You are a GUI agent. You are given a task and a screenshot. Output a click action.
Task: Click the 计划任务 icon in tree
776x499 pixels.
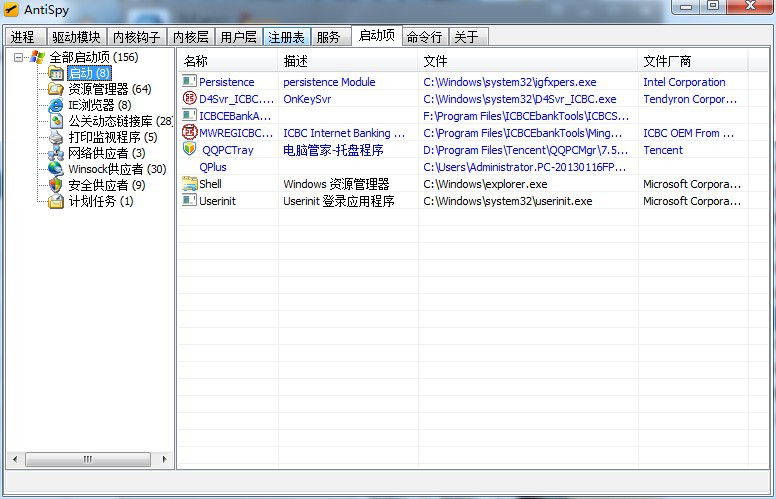pyautogui.click(x=57, y=201)
